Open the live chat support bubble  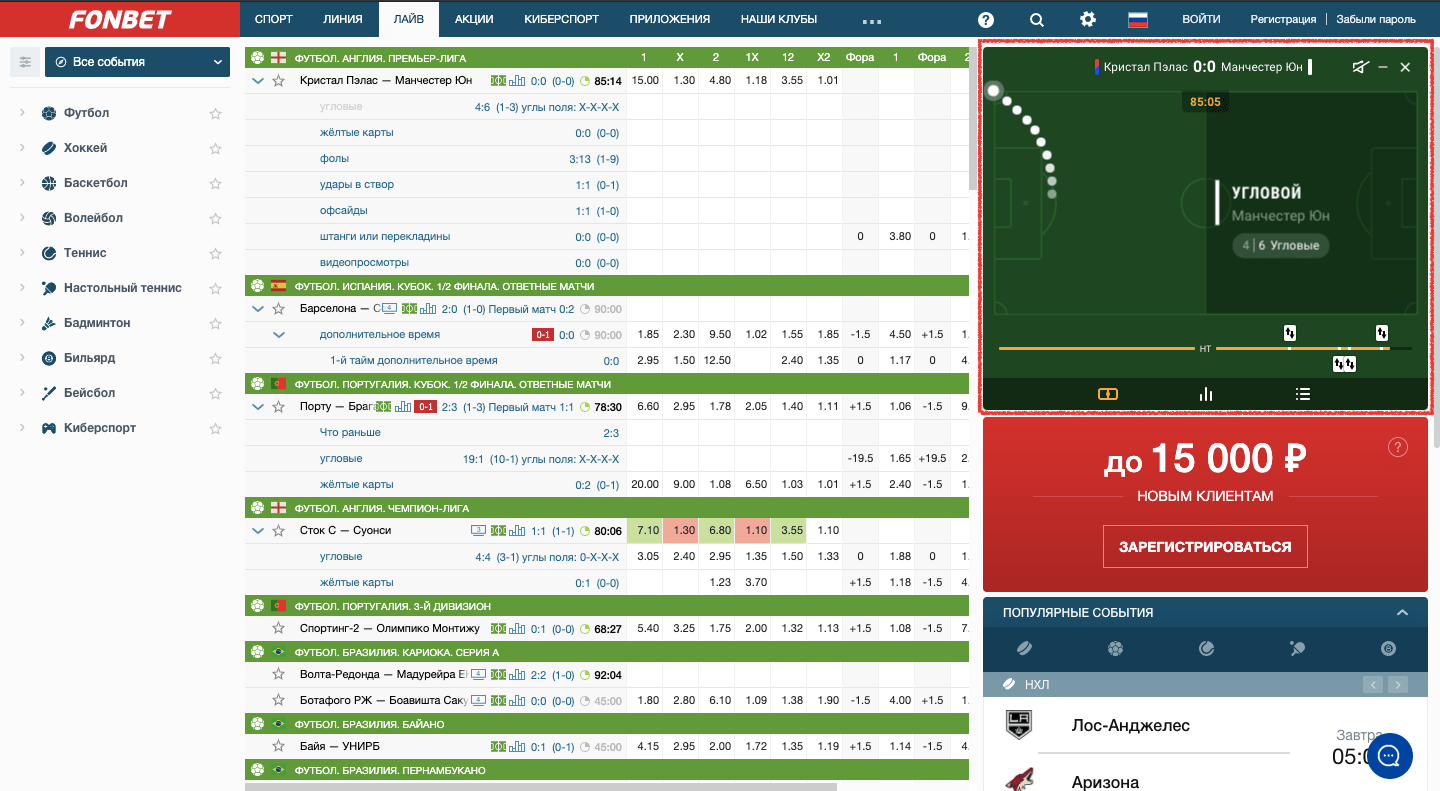pyautogui.click(x=1388, y=756)
